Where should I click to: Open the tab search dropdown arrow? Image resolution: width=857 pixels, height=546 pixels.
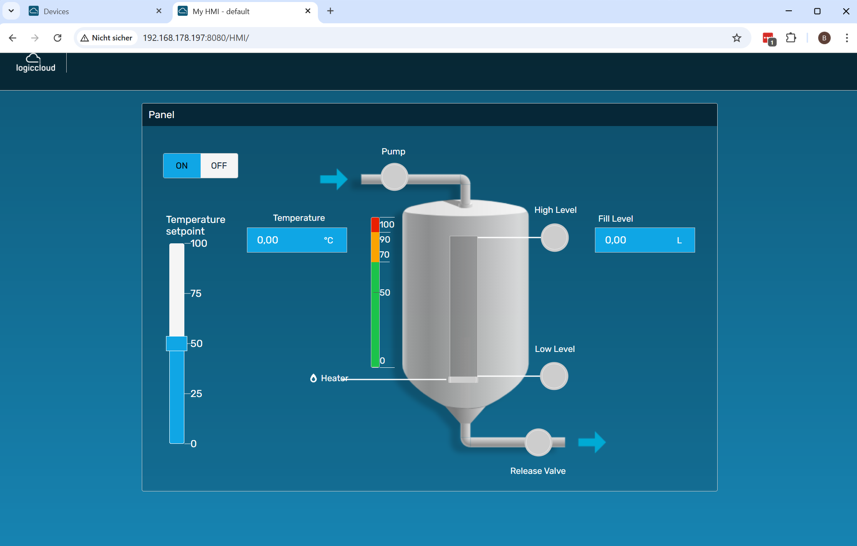[11, 11]
